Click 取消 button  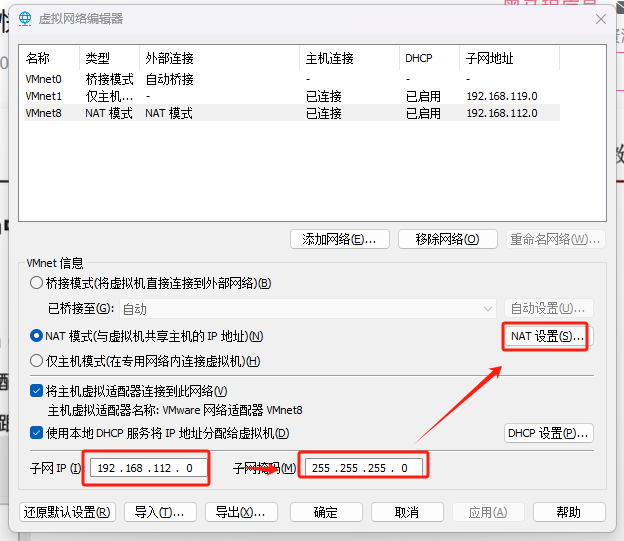coord(407,512)
